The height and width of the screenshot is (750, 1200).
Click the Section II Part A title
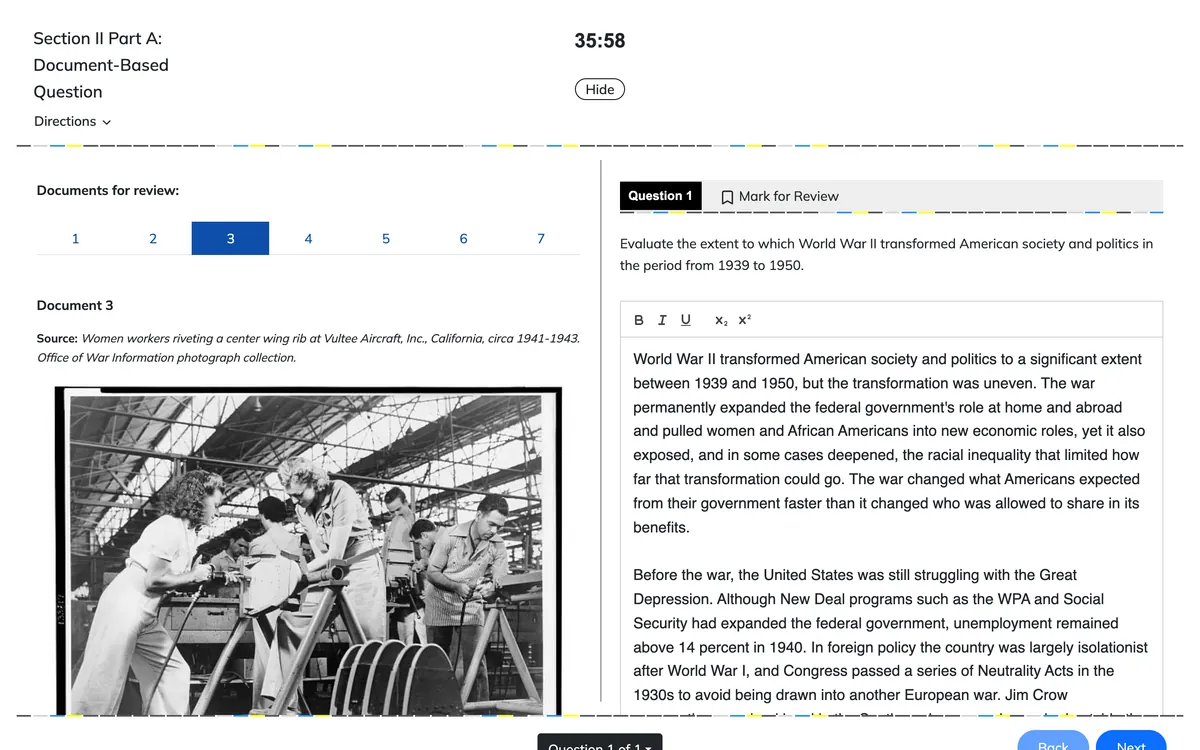[101, 65]
